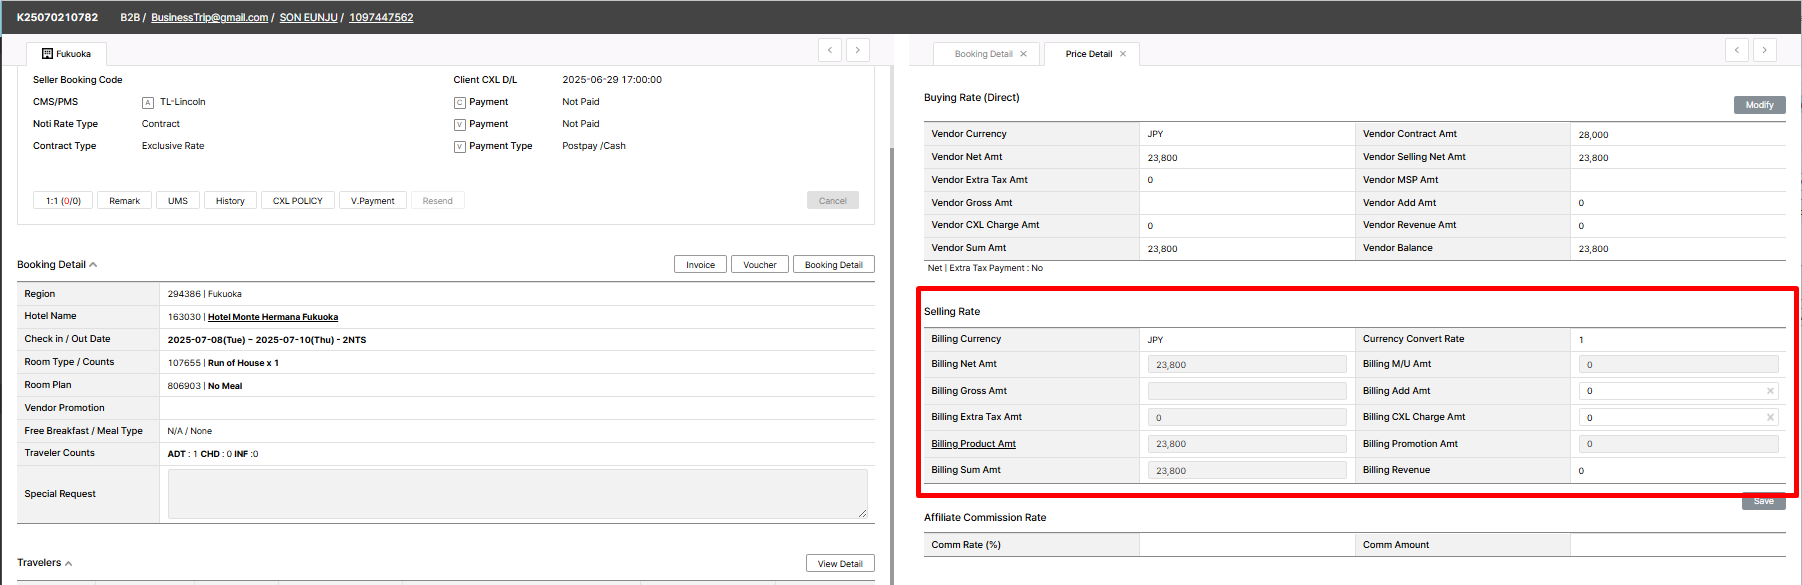Click in the Special Request text area
Image resolution: width=1802 pixels, height=585 pixels.
point(517,494)
